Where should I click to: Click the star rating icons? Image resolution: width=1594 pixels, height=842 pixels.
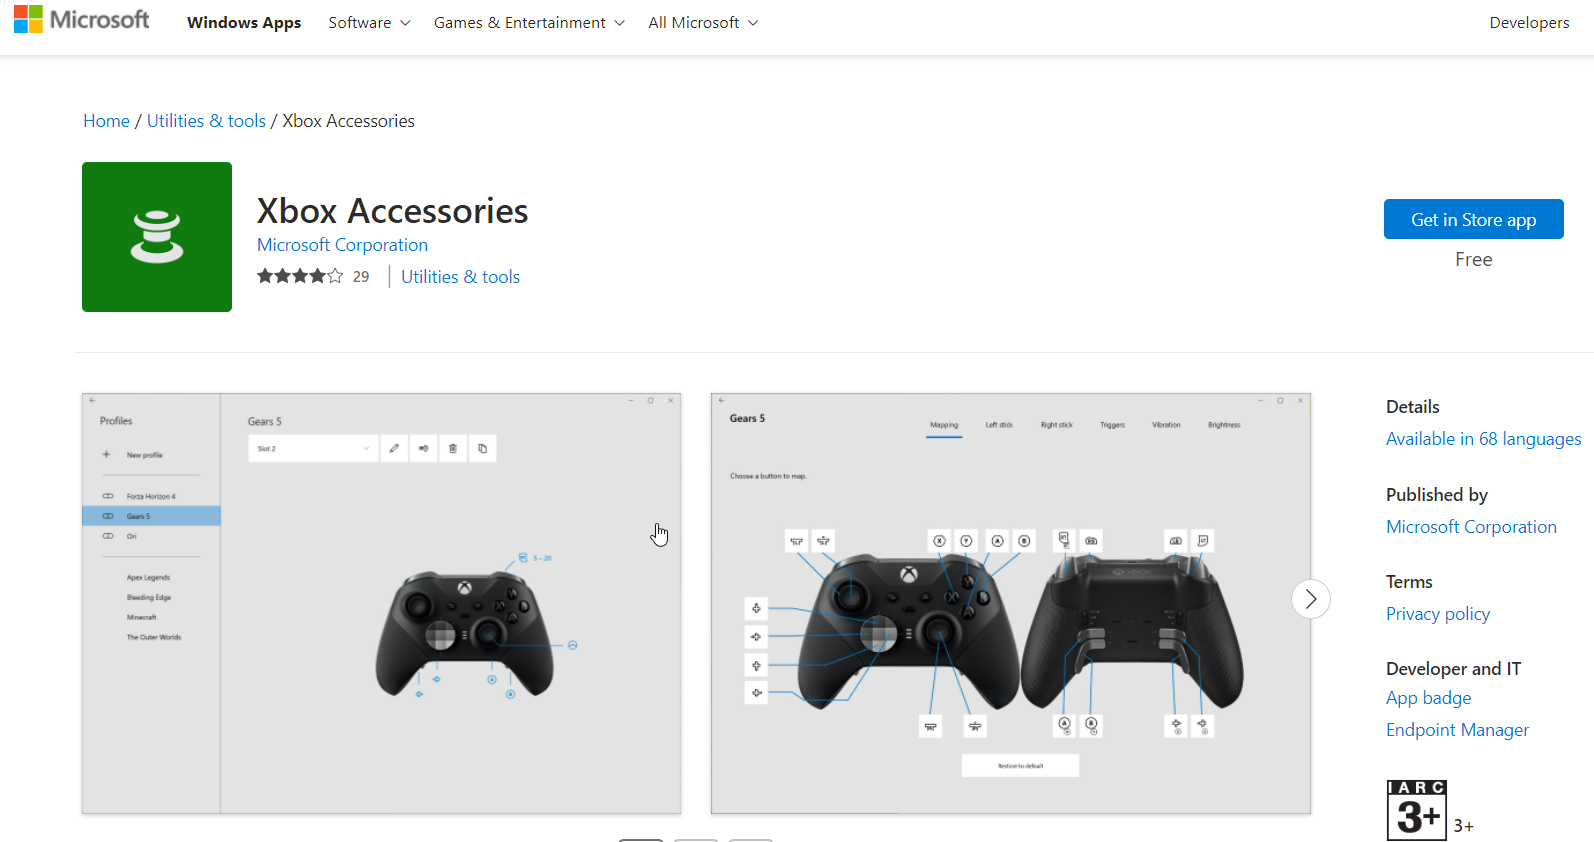(300, 276)
